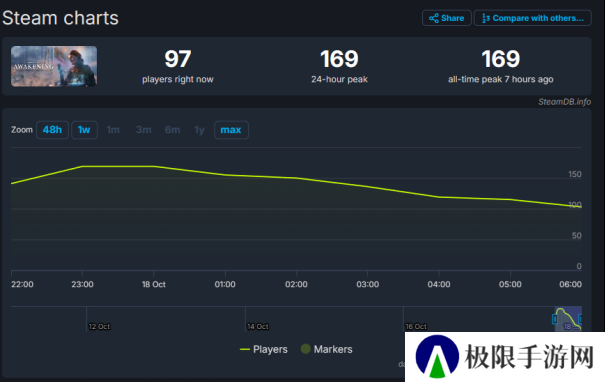
Task: Select the 1m zoom option
Action: [113, 130]
